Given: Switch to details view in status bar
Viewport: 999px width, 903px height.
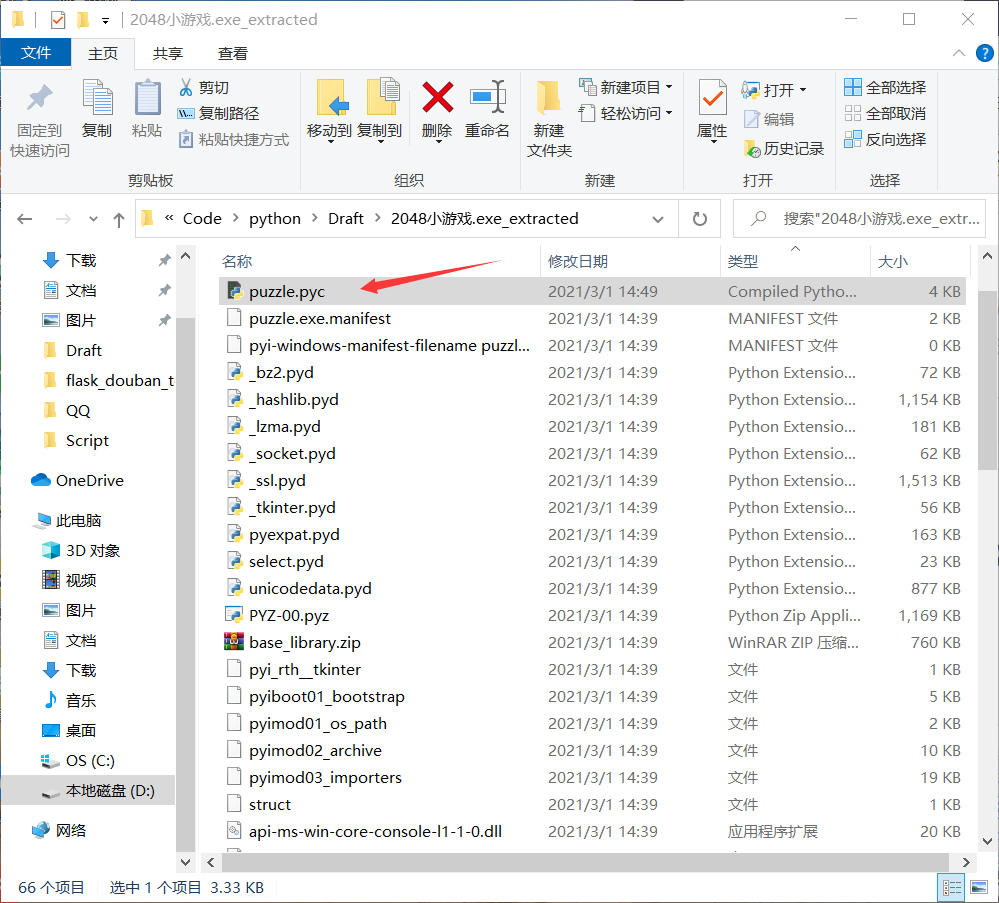Looking at the screenshot, I should point(951,886).
